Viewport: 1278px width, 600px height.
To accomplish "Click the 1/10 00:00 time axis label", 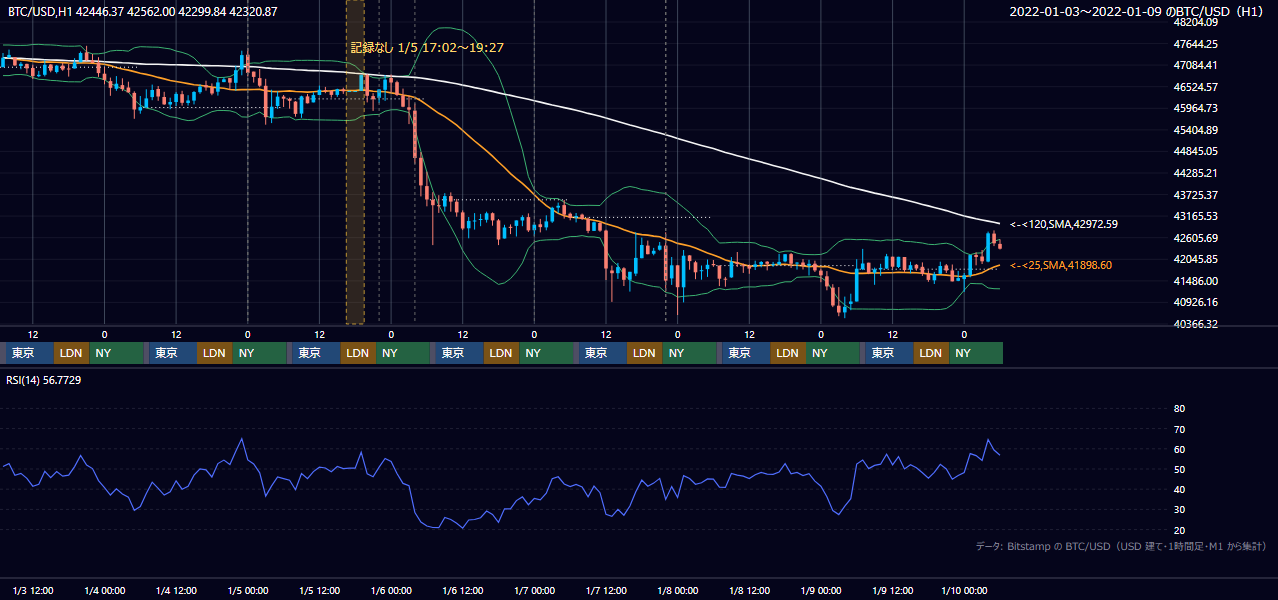I will click(964, 590).
